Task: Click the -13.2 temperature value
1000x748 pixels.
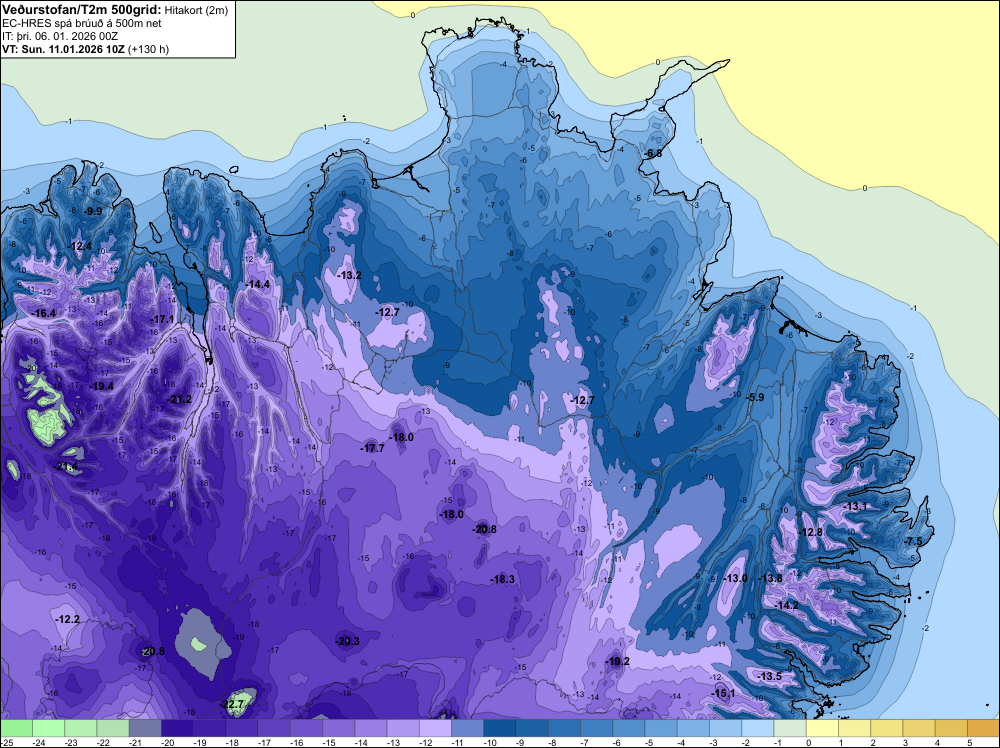Action: click(x=349, y=275)
